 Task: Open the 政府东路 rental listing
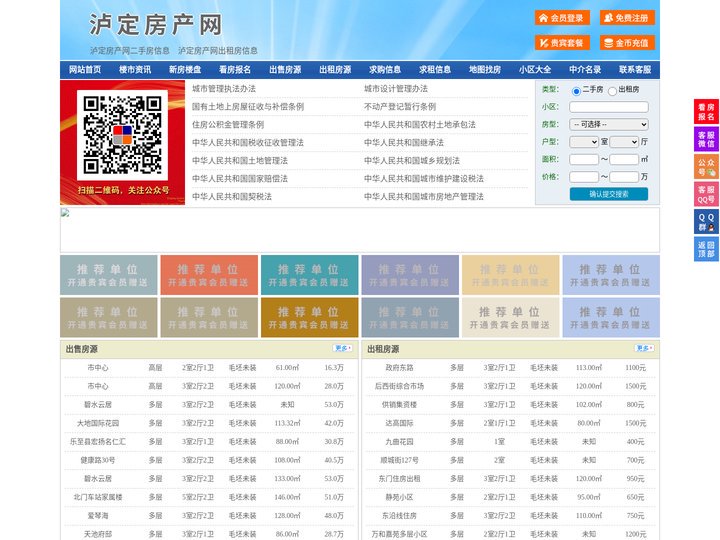tap(399, 368)
